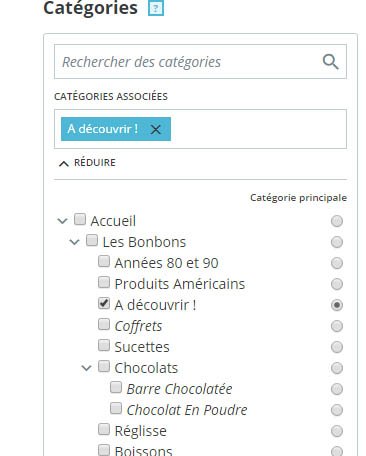
Task: Click the Catégories help icon
Action: pos(156,8)
